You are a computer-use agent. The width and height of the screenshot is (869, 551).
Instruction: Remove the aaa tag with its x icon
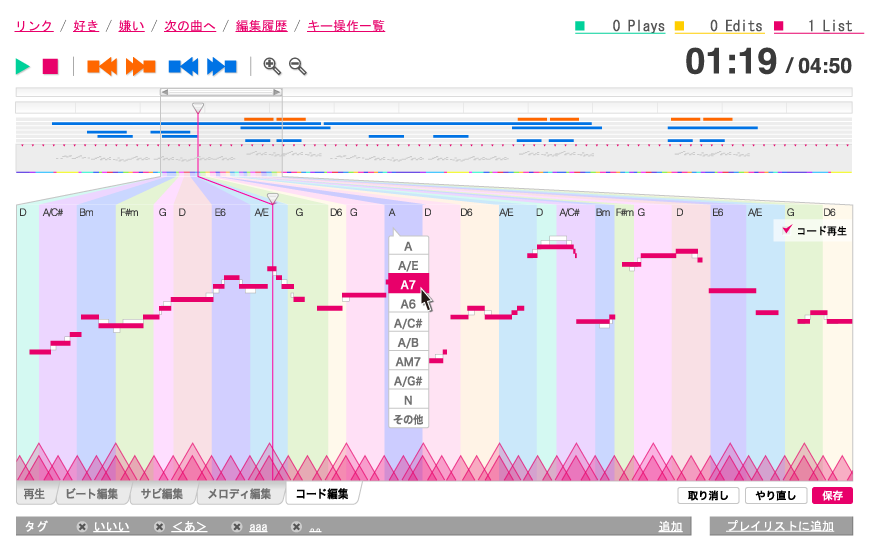pos(237,527)
